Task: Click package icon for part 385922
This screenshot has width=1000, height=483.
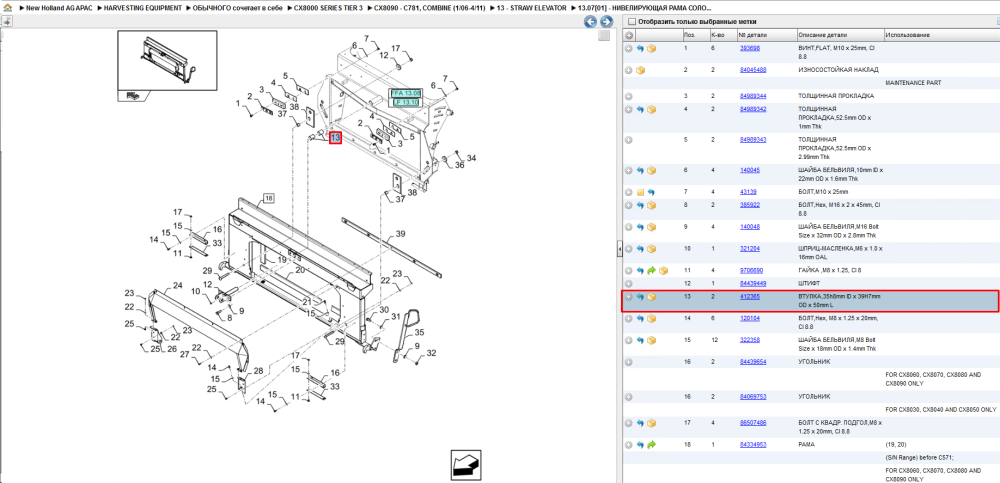Action: 652,205
